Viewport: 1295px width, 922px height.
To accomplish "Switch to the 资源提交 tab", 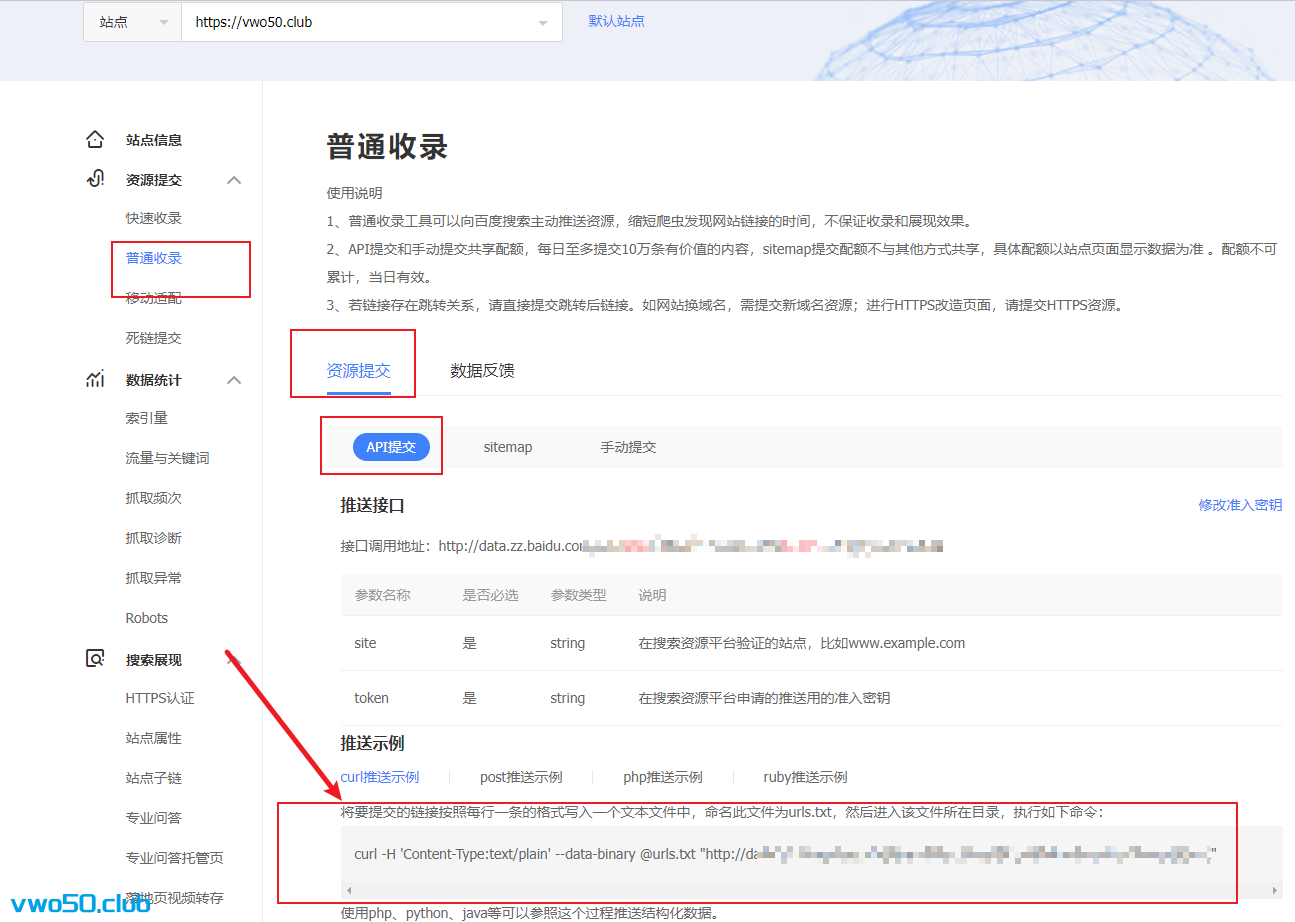I will coord(359,371).
